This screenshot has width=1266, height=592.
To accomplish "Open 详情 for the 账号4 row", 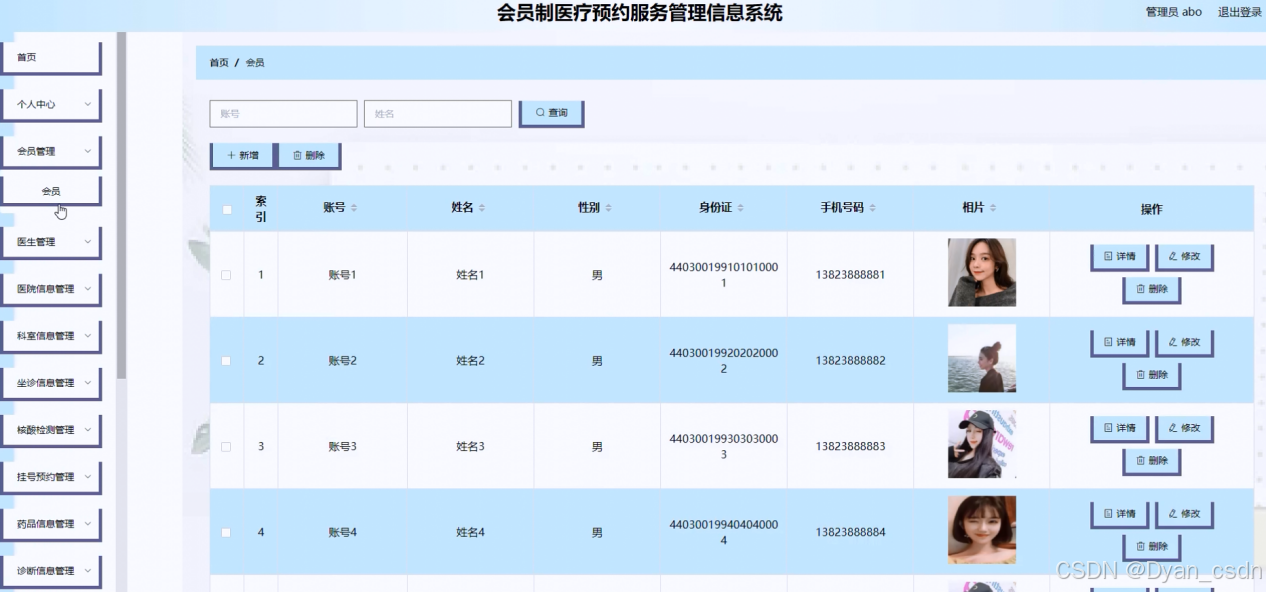I will [1119, 514].
